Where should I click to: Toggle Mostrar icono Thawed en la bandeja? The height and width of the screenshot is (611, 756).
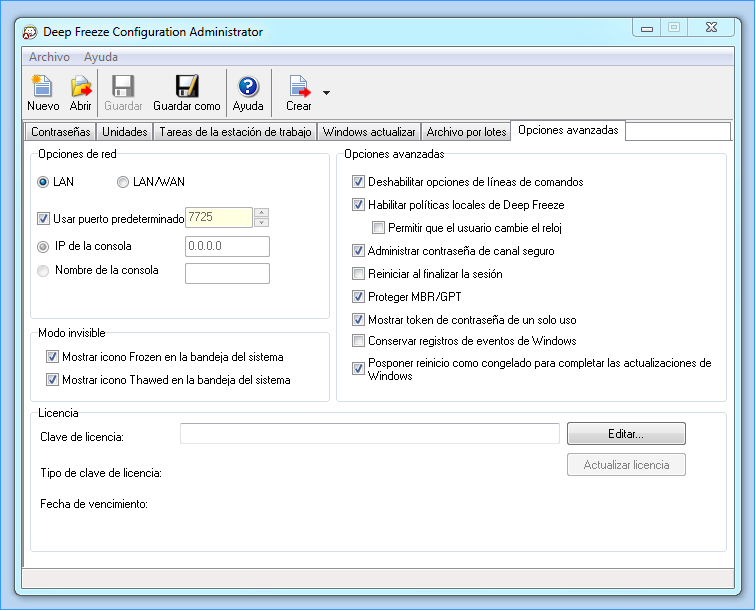pos(52,380)
